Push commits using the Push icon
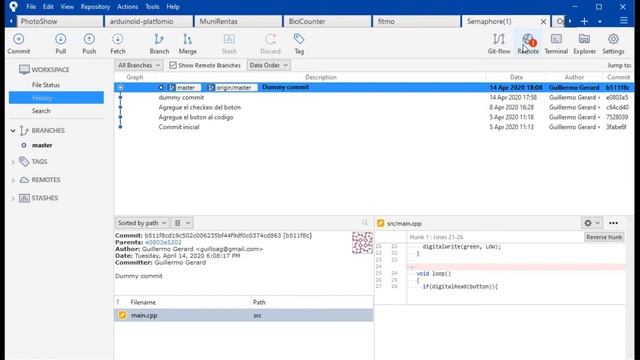The height and width of the screenshot is (360, 640). pyautogui.click(x=89, y=44)
